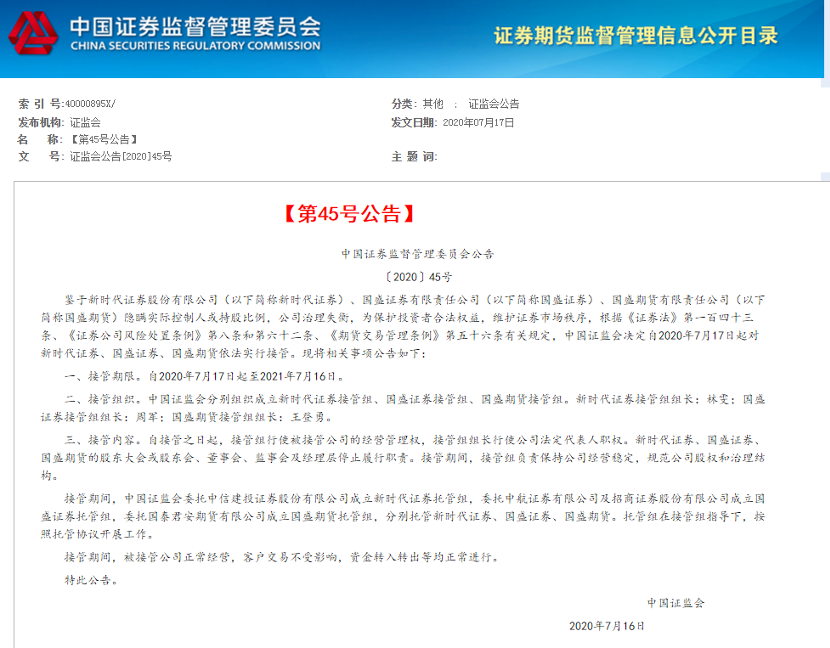Click the paragraph starting 二、接管组织
This screenshot has height=648, width=830.
point(400,406)
